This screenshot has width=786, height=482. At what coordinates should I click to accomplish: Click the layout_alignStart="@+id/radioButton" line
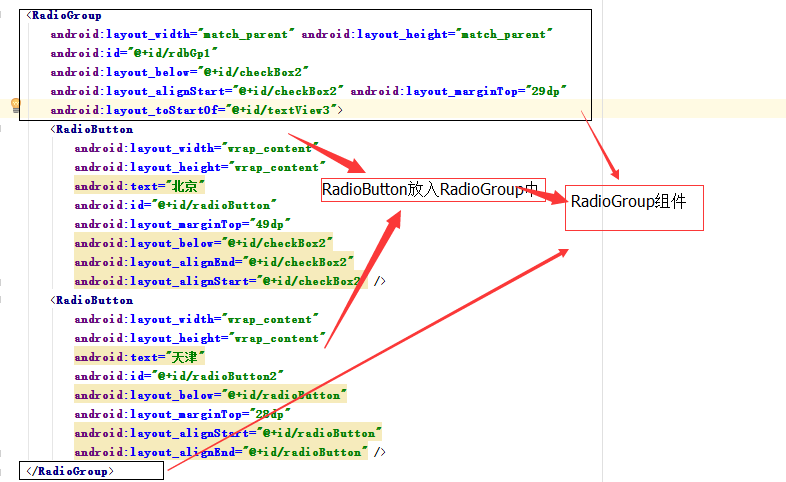(x=228, y=433)
